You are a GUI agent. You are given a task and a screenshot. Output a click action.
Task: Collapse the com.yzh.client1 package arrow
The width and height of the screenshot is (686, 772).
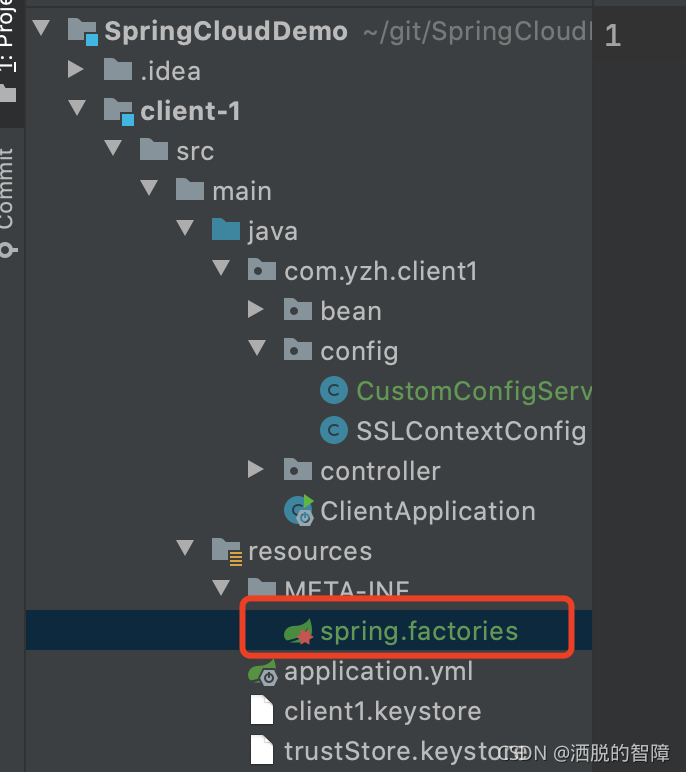[x=221, y=267]
